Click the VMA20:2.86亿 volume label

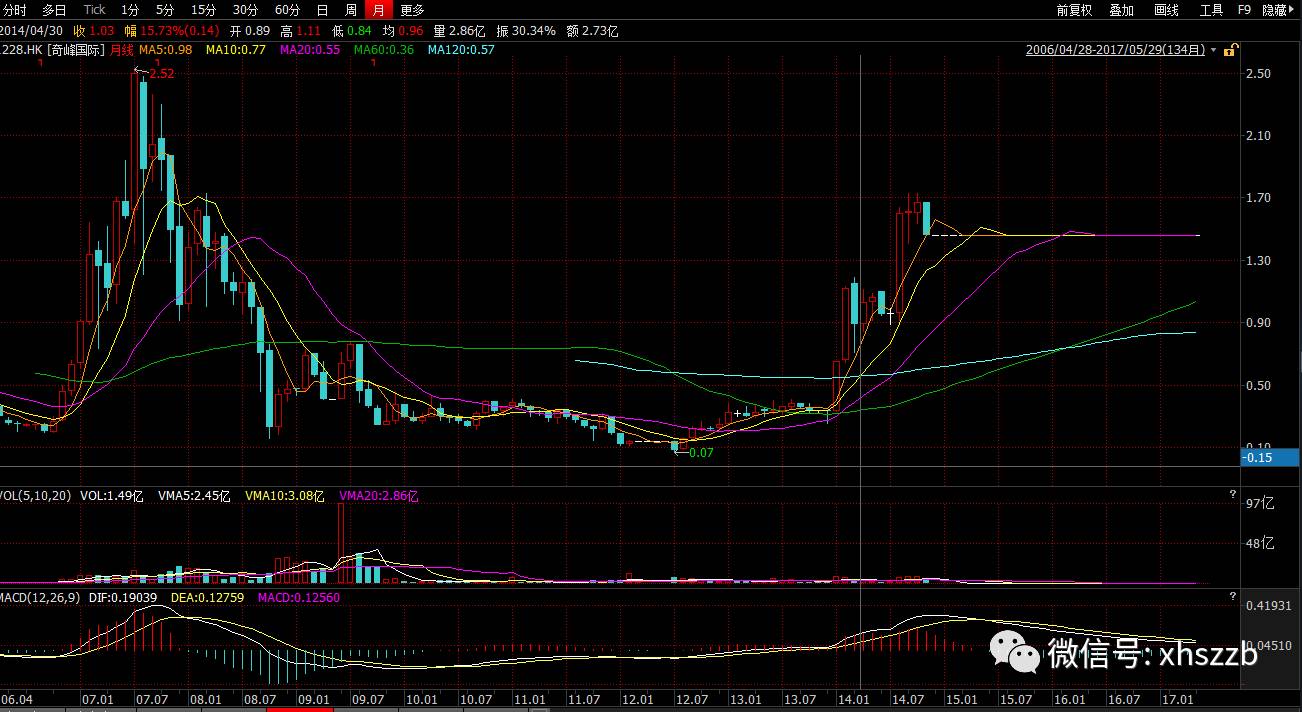[x=379, y=495]
